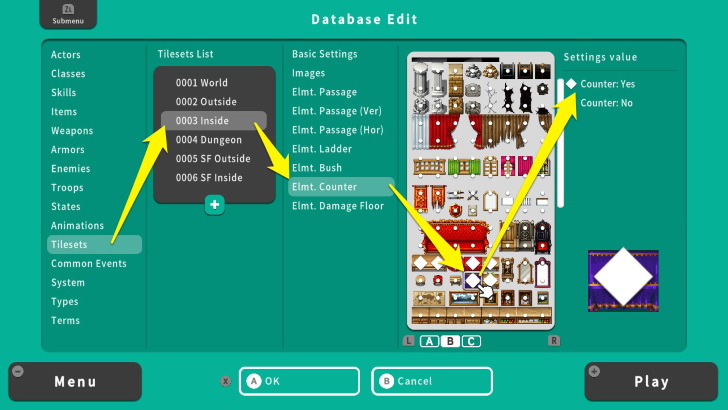Open the States database category
Screen dimensions: 728x410
pyautogui.click(x=65, y=207)
